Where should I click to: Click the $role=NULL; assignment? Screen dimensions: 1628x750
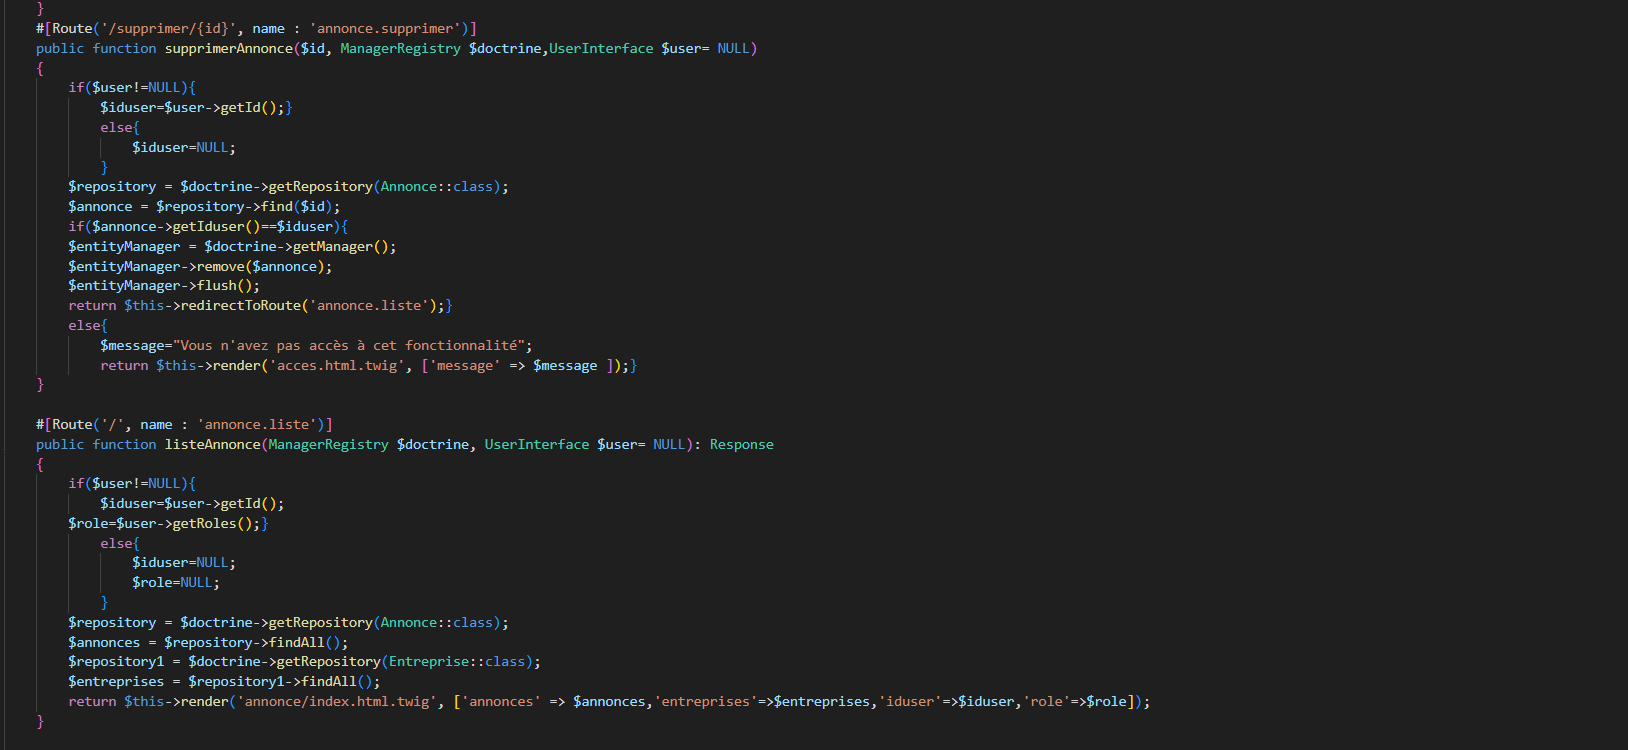pyautogui.click(x=176, y=582)
